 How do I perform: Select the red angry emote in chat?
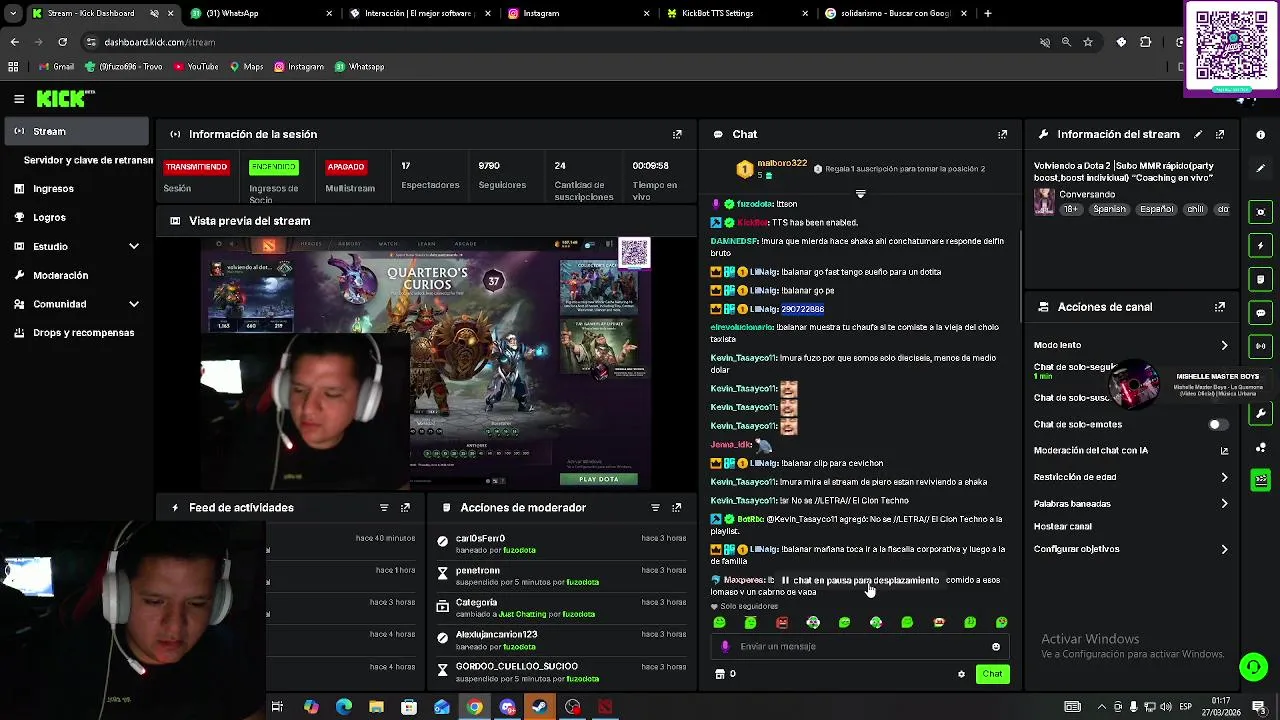(782, 622)
